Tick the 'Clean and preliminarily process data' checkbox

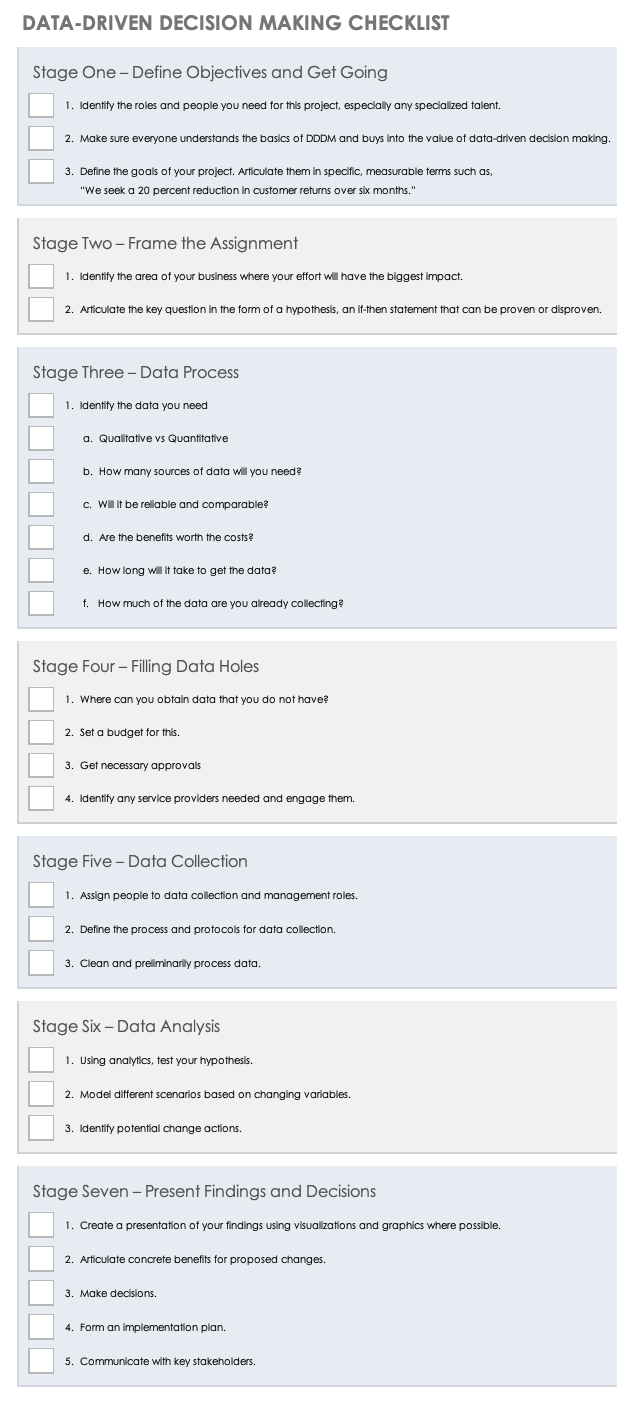pyautogui.click(x=41, y=963)
